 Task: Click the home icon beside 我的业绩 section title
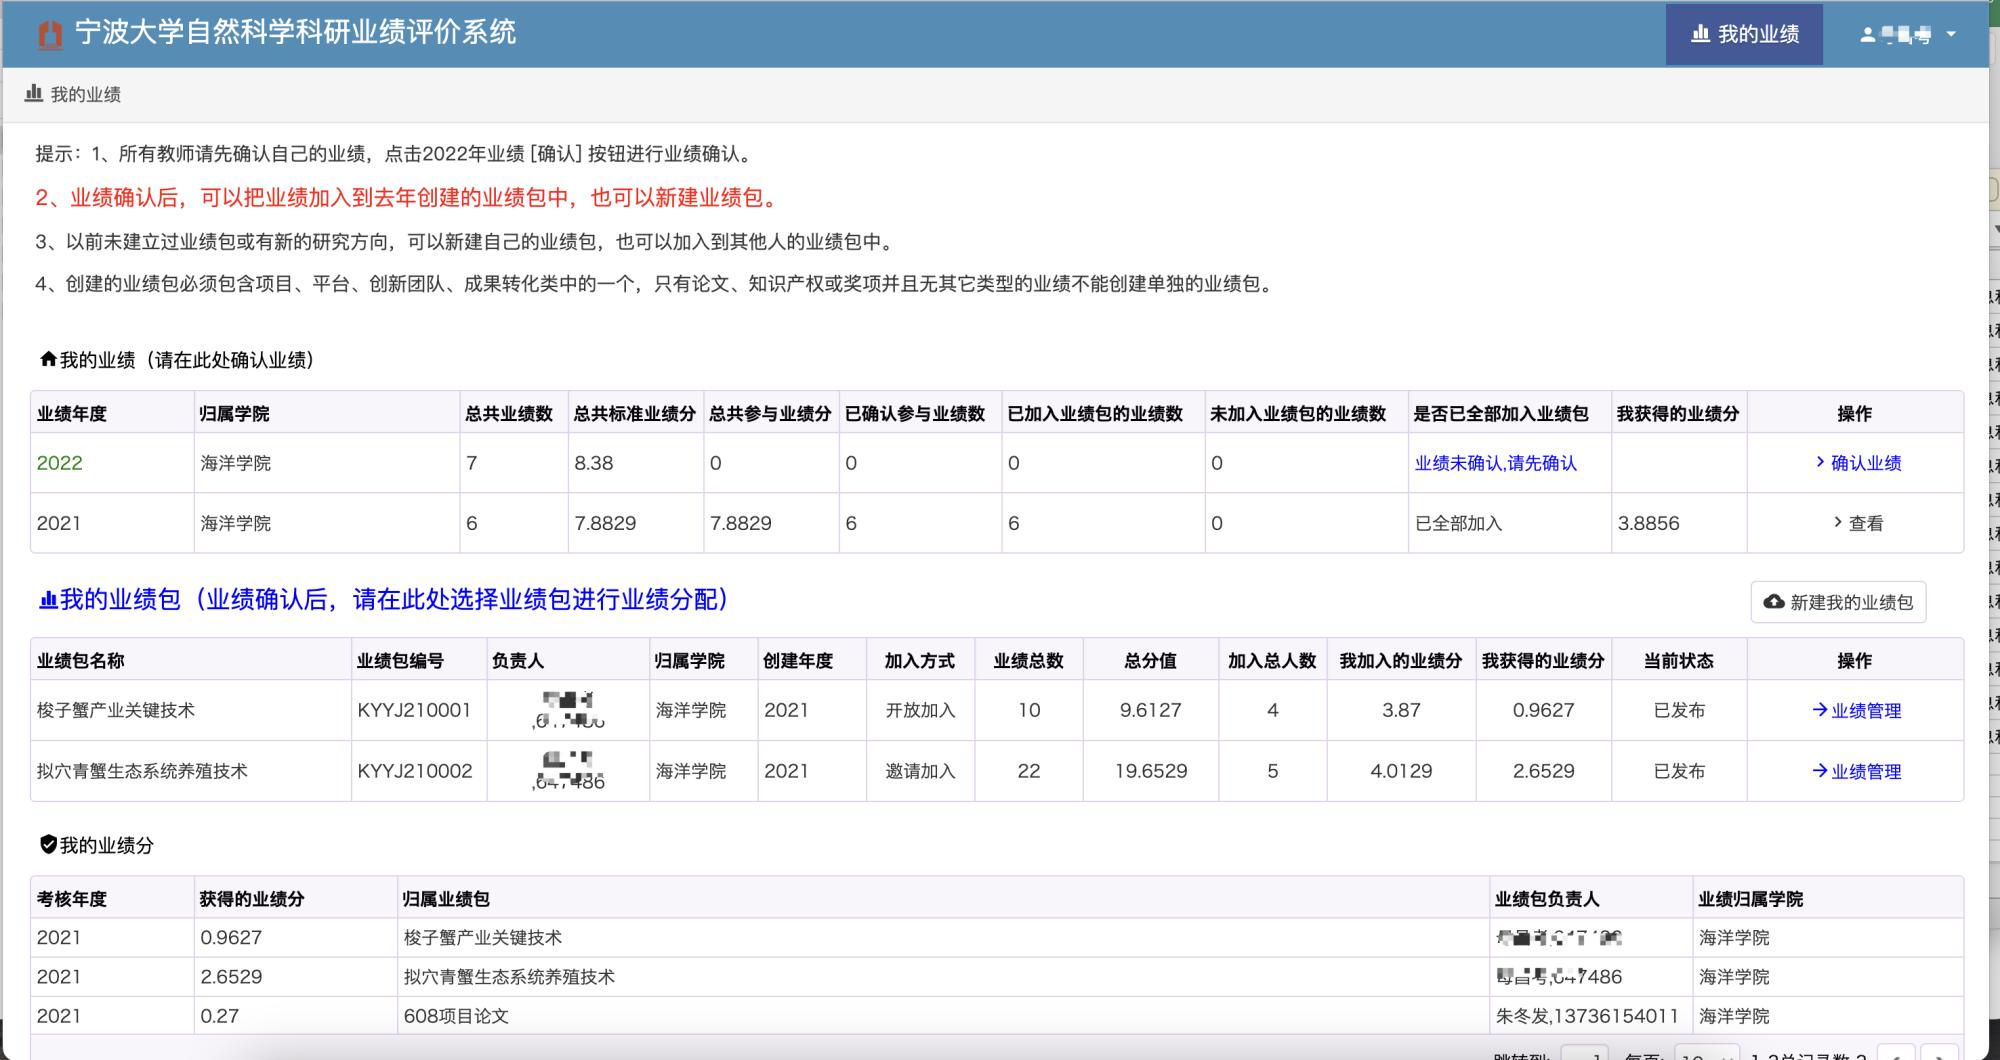click(x=47, y=359)
